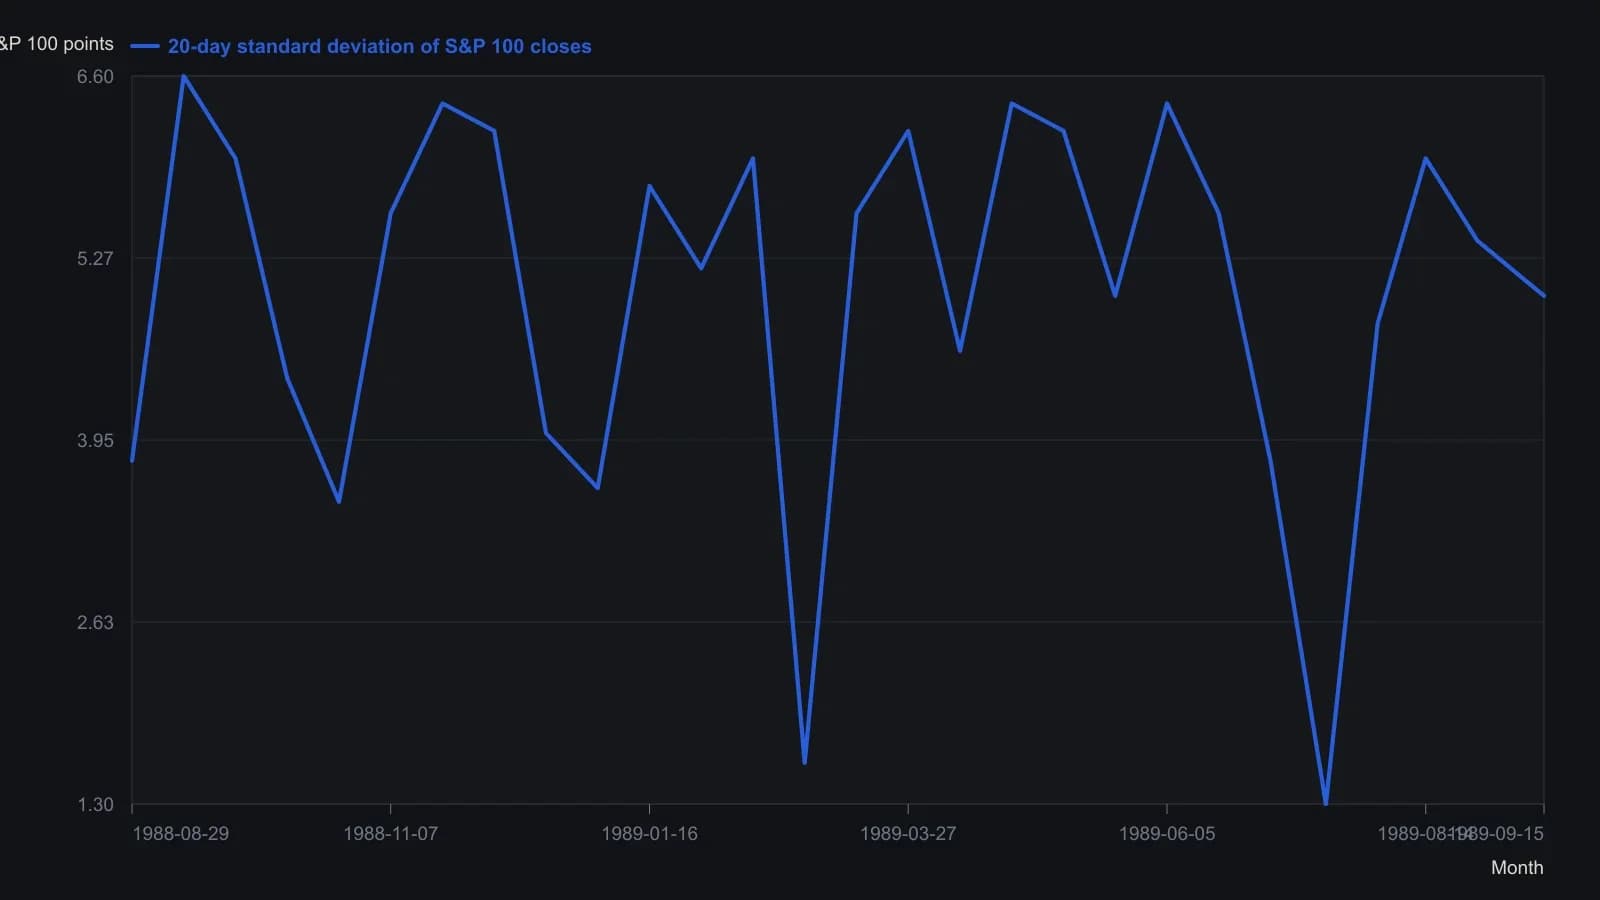The height and width of the screenshot is (900, 1600).
Task: Click the peak data point at 6.60
Action: 184,76
